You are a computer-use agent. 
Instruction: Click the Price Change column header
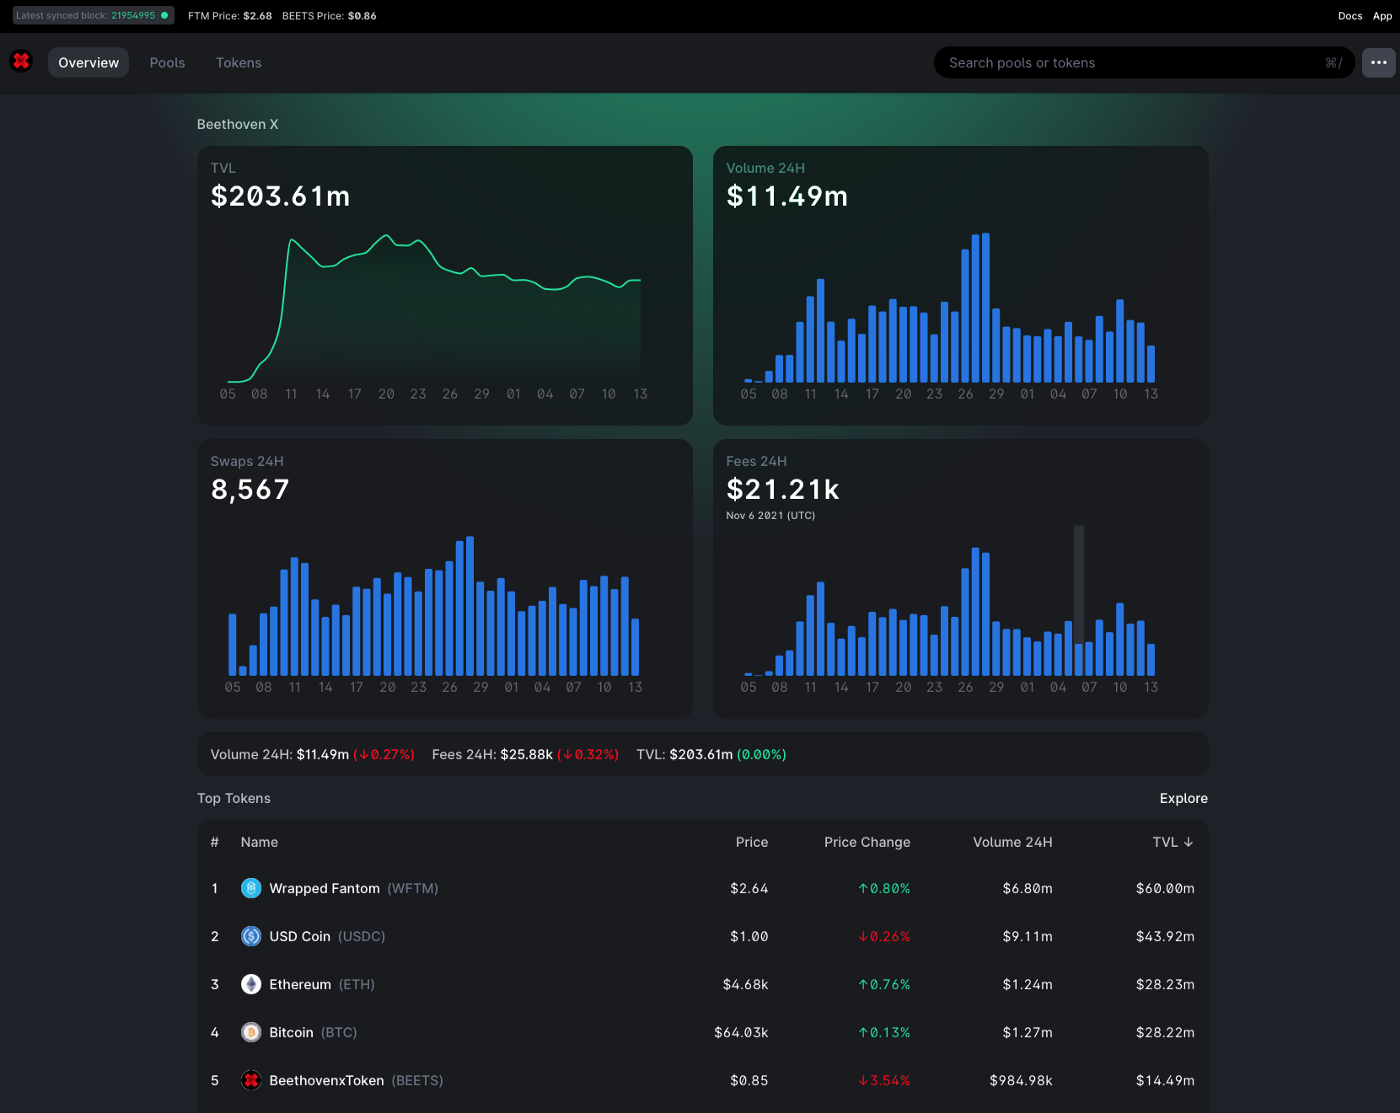867,842
